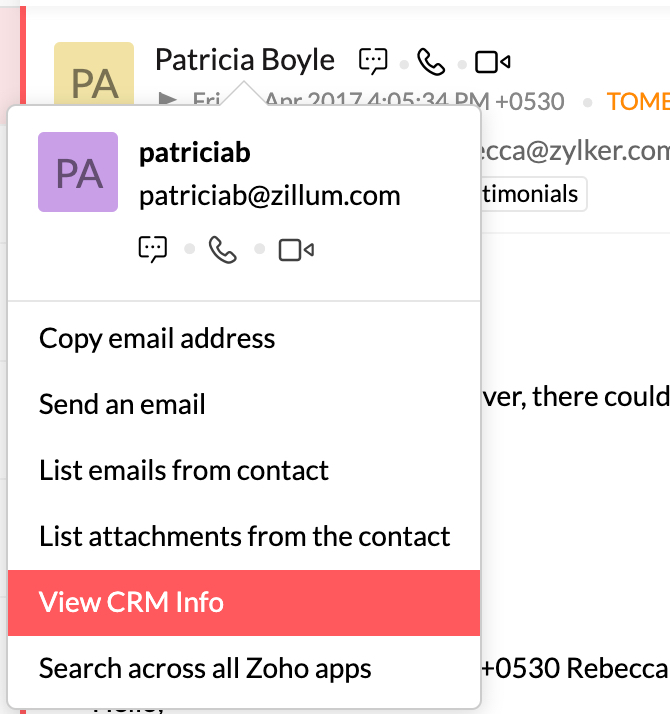
Task: Select Send an email option
Action: click(x=122, y=404)
